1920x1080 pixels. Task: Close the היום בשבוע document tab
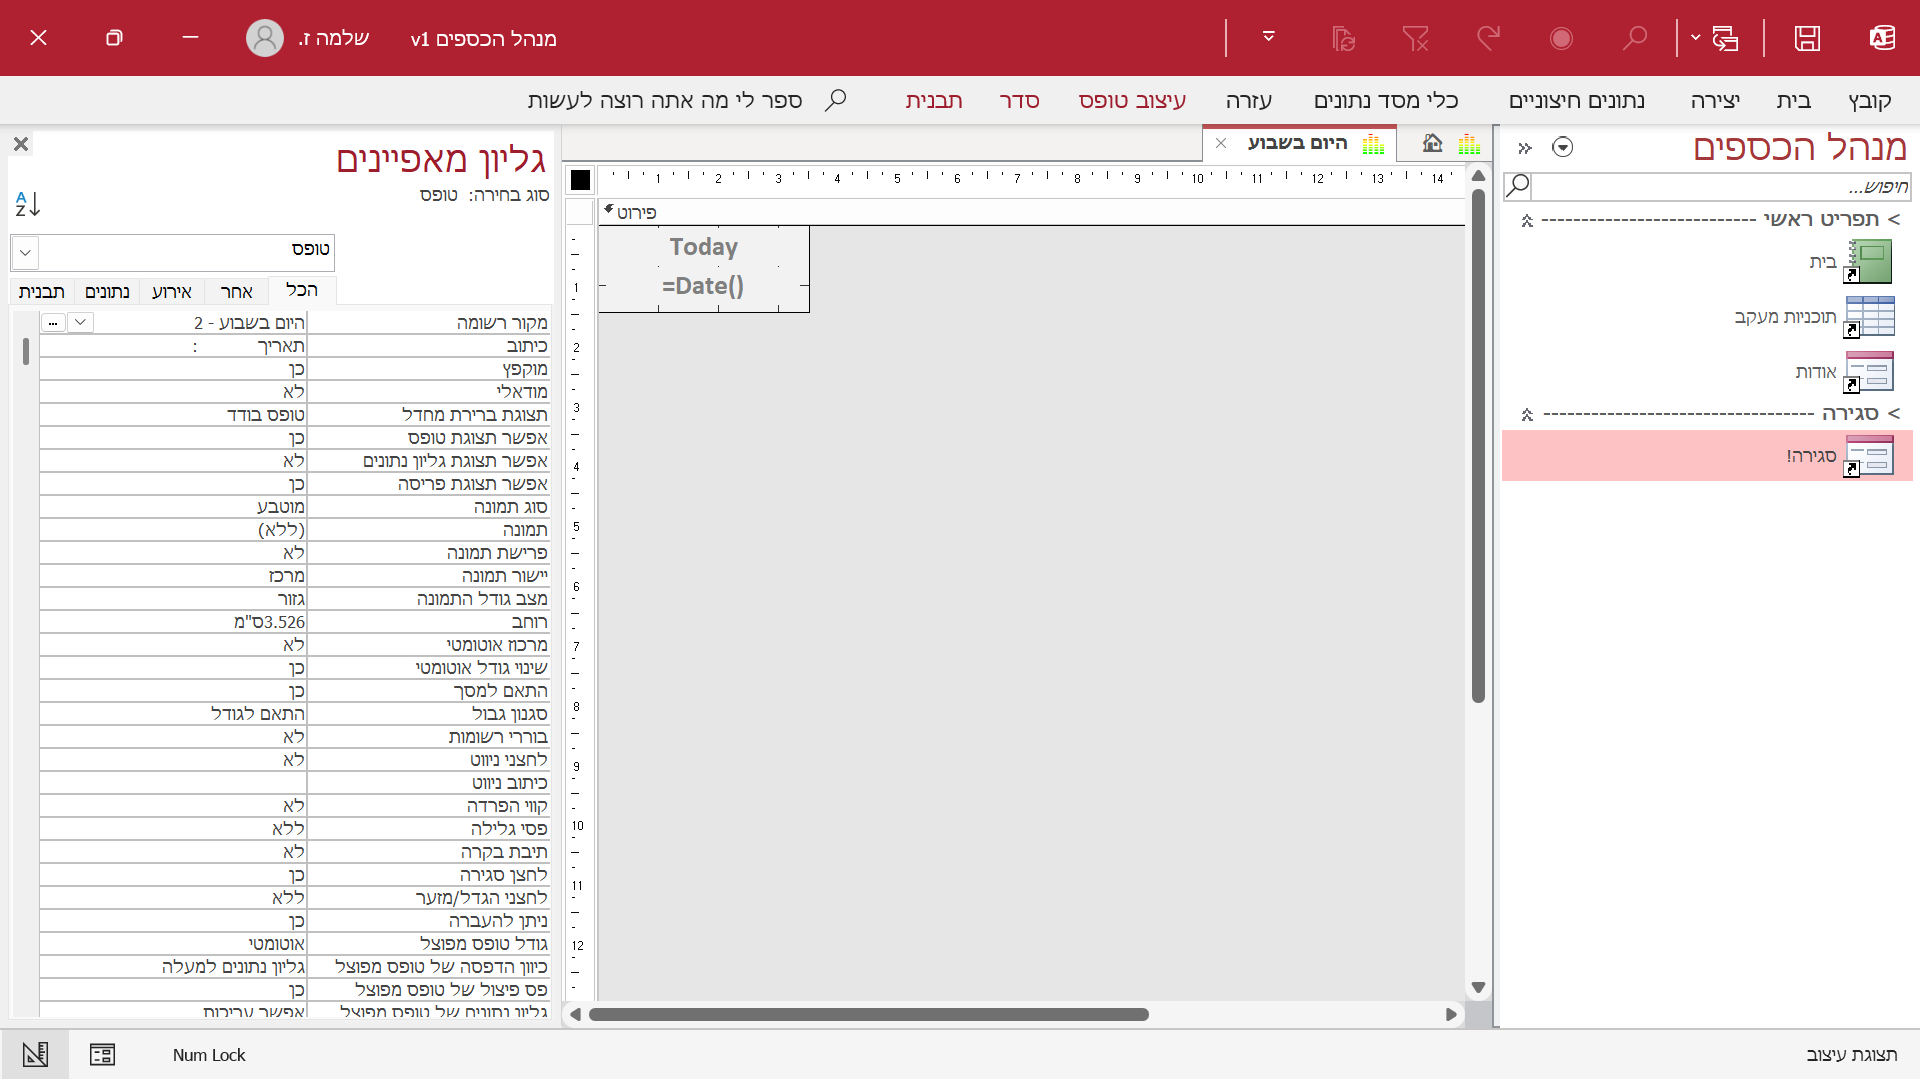[1221, 143]
